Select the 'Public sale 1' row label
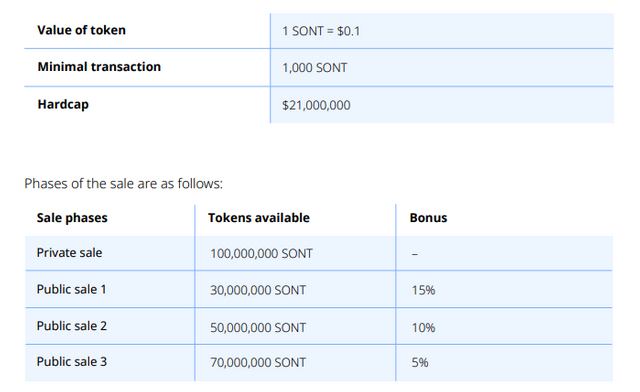Viewport: 640px width, 392px height. [71, 290]
